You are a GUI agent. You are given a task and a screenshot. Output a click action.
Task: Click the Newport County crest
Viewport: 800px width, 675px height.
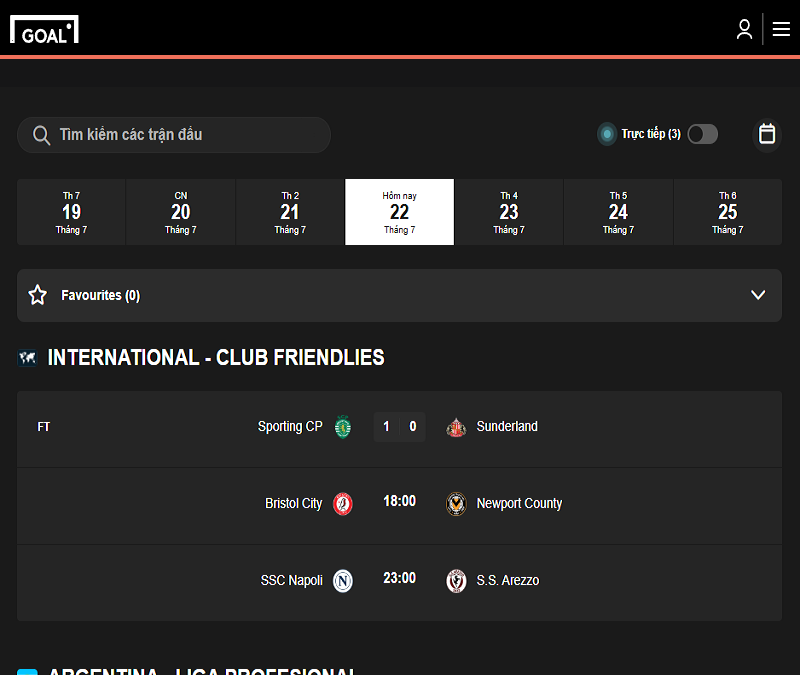point(456,504)
